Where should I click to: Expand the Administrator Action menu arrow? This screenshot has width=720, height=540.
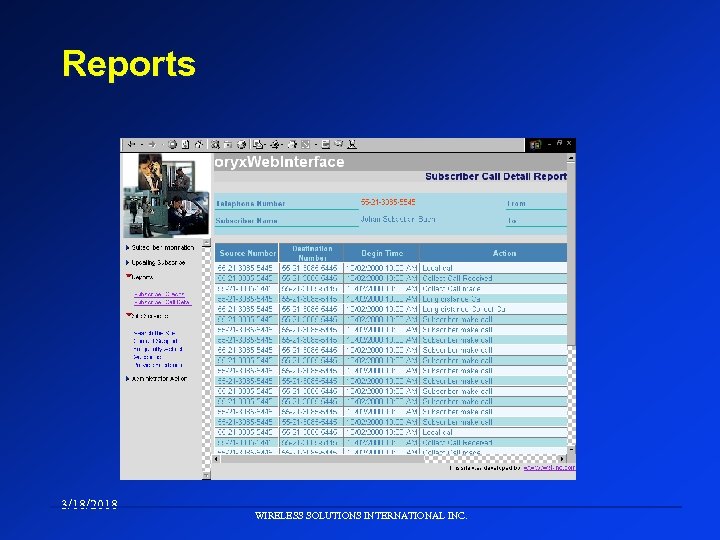(x=127, y=379)
